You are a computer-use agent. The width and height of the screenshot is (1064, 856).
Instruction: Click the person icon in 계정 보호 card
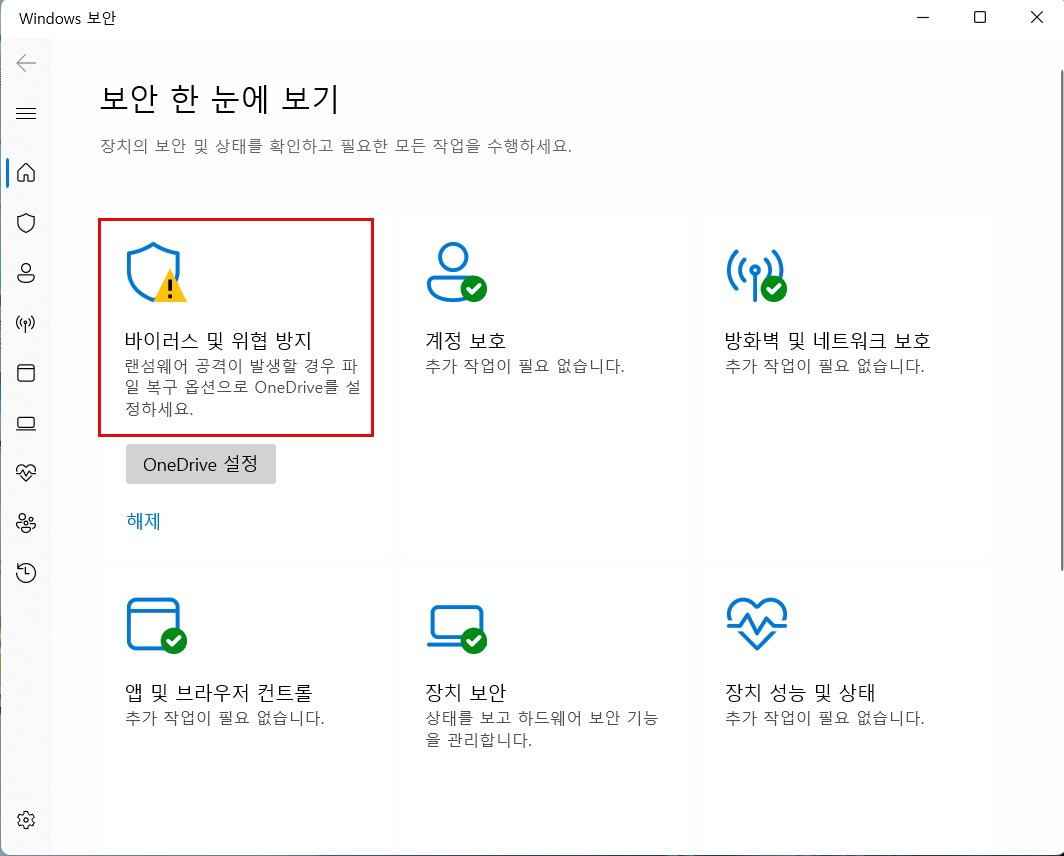coord(456,272)
